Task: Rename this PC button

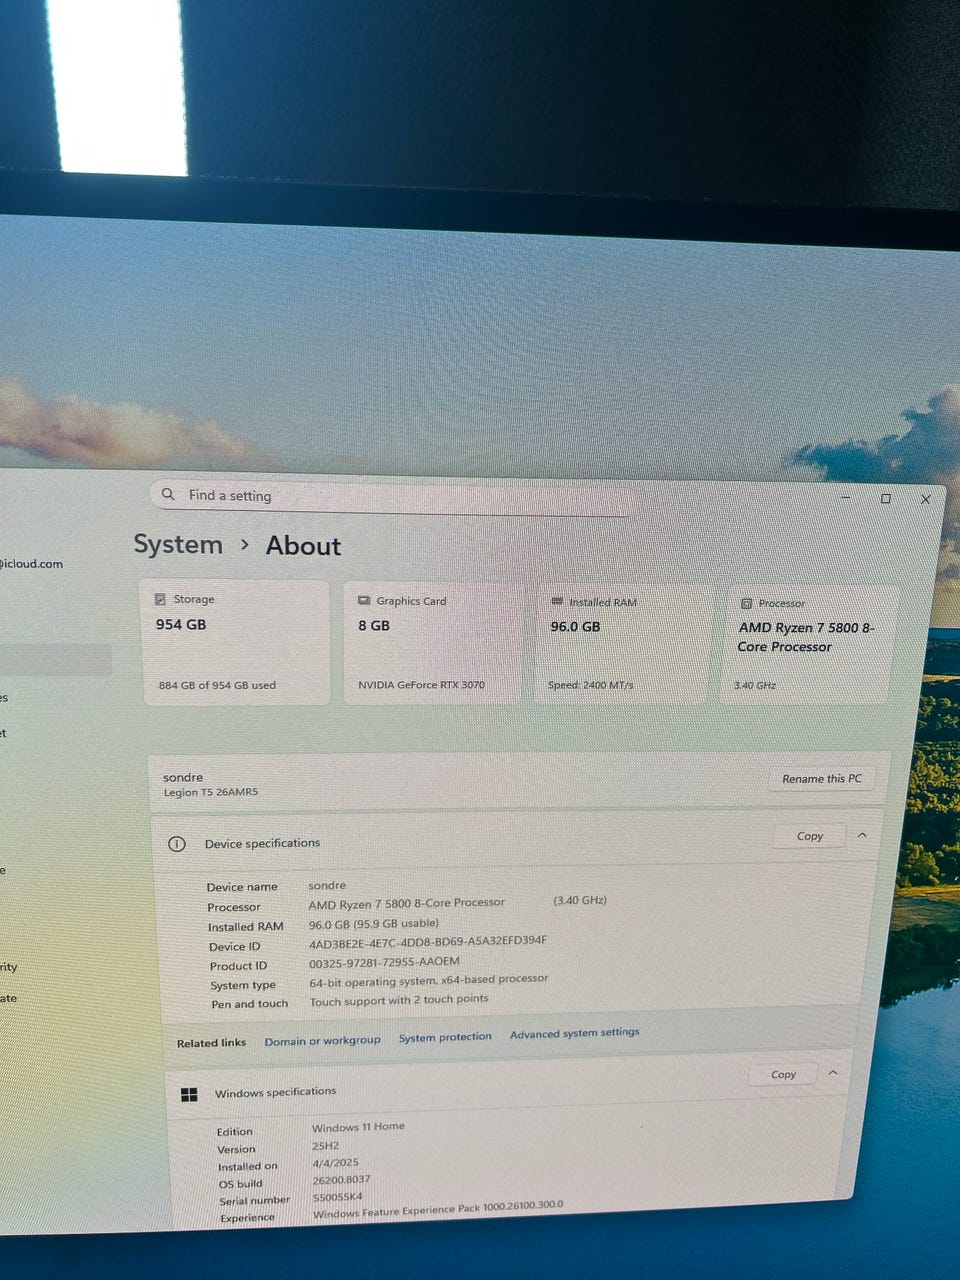Action: click(821, 778)
